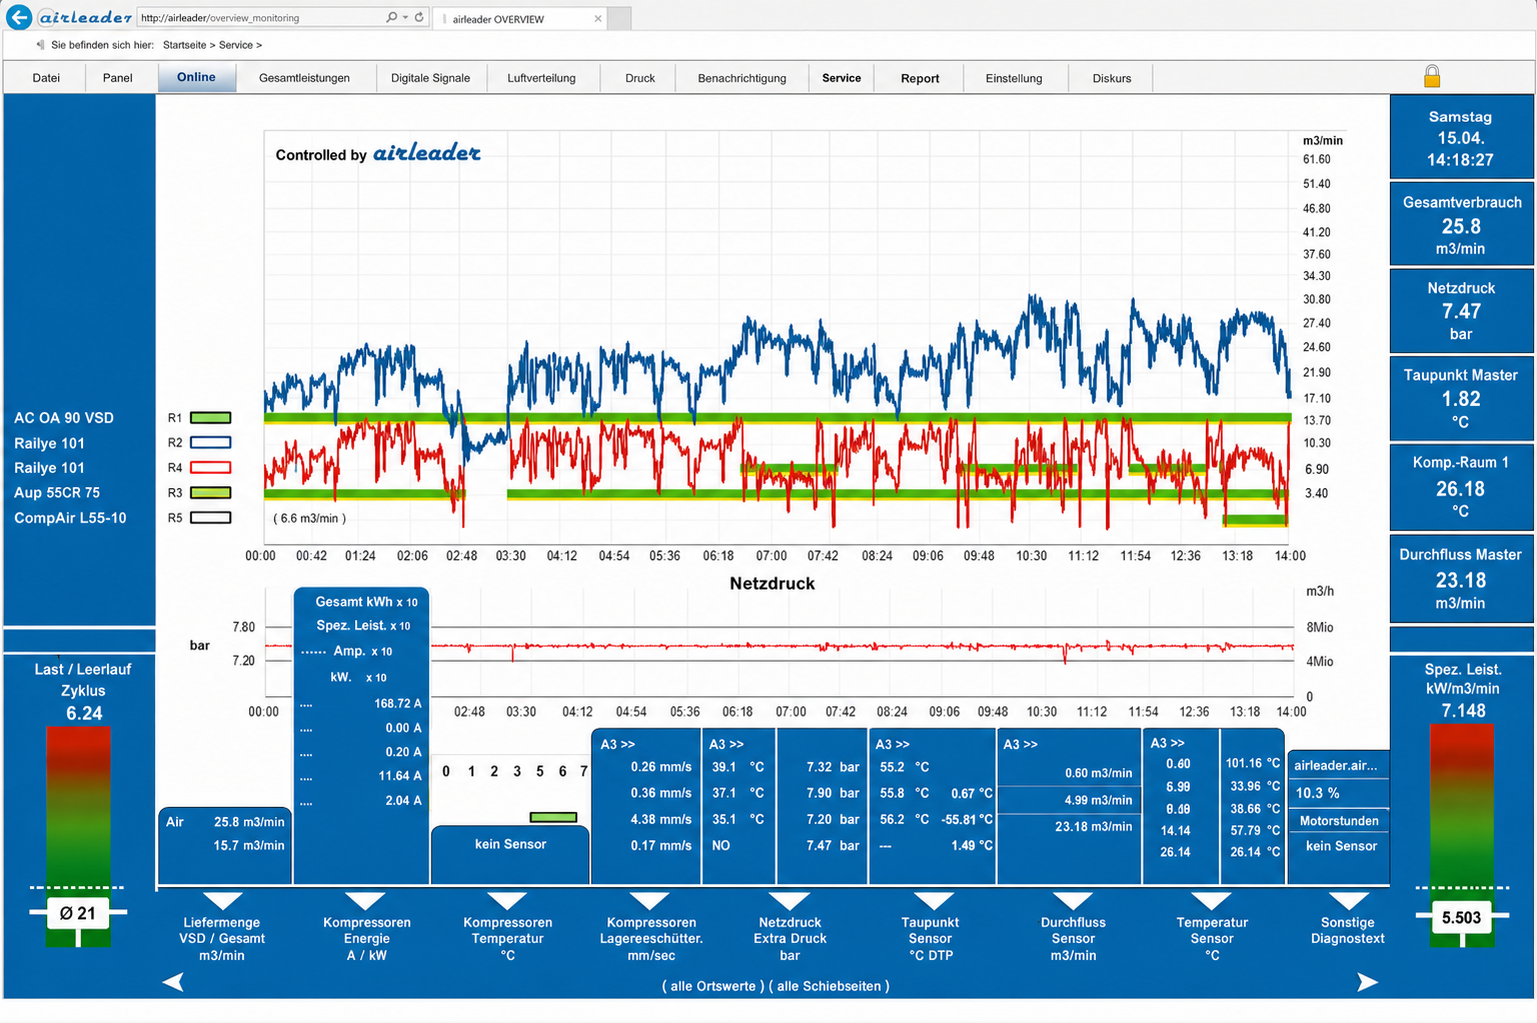Viewport: 1537px width, 1023px height.
Task: Close the airleader OVERVIEW browser tab
Action: coord(598,18)
